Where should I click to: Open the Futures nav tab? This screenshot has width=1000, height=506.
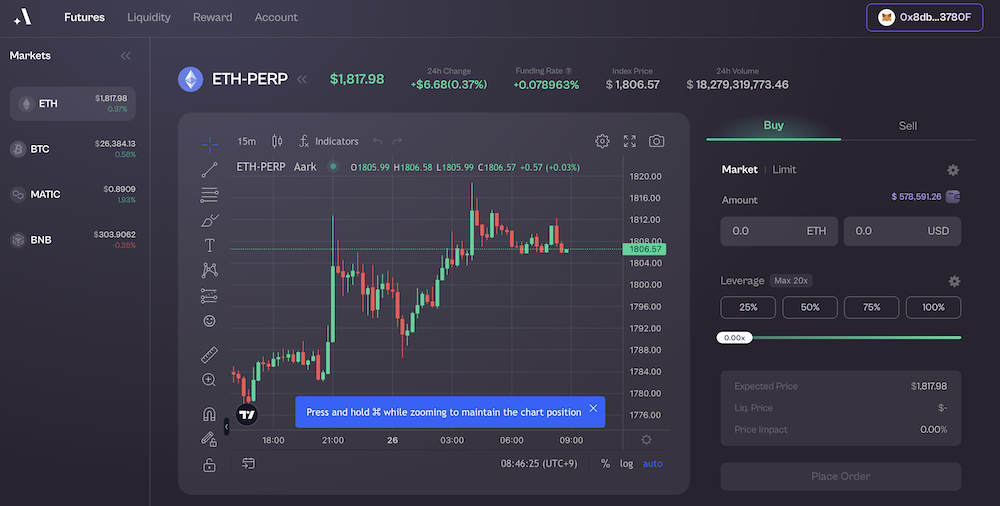click(84, 17)
